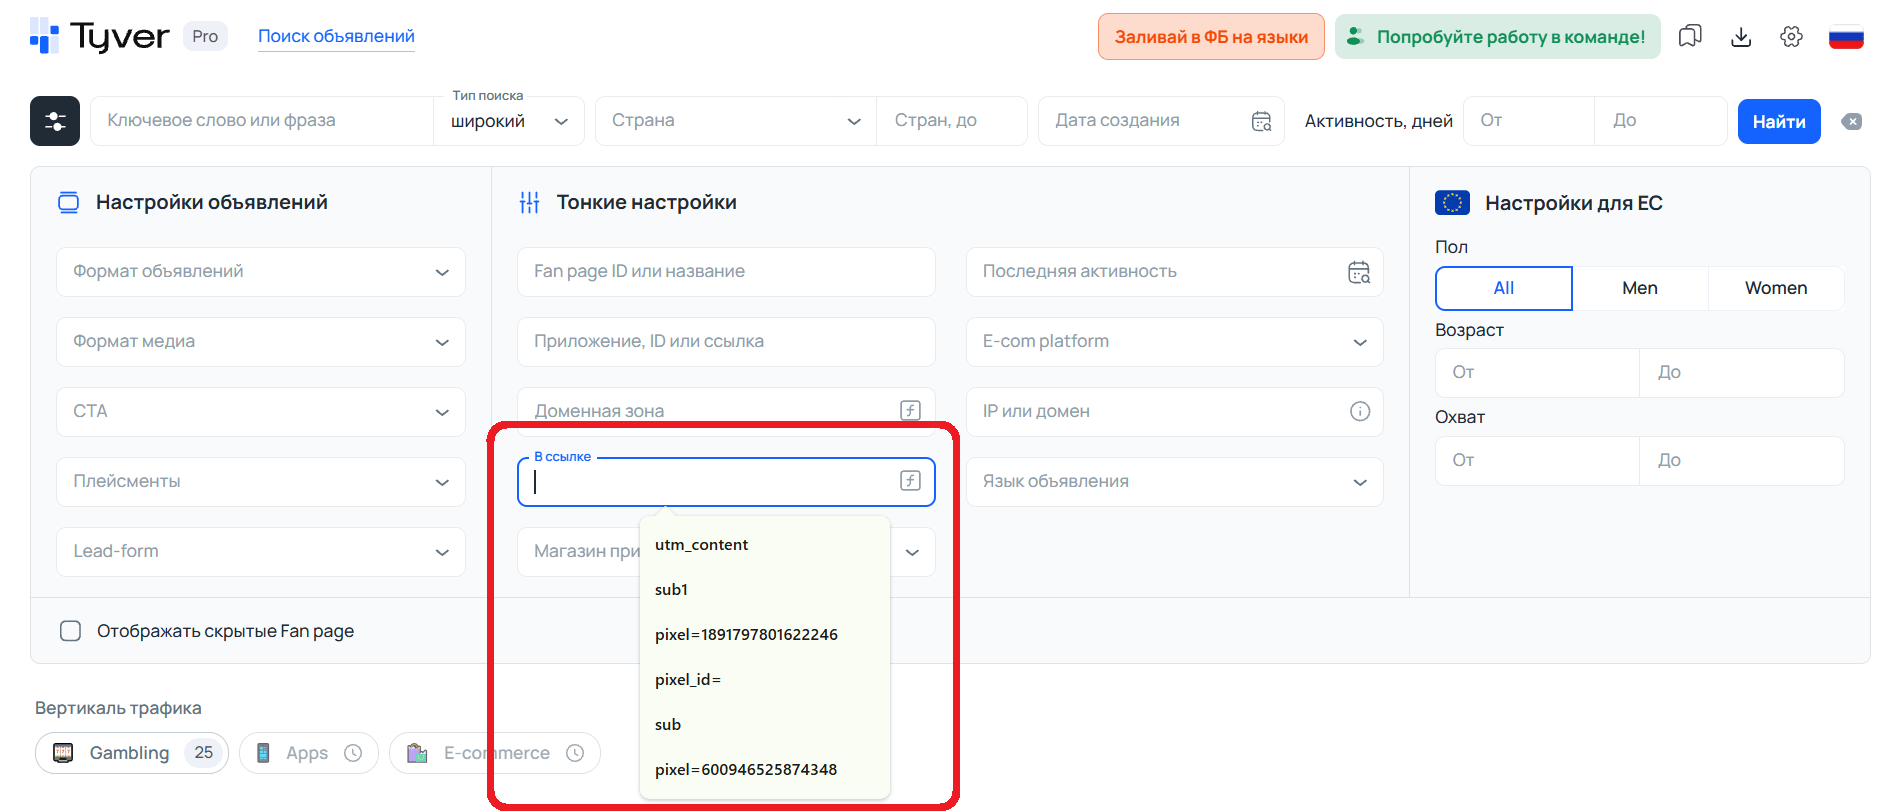Click Заливай в ФБ на языки banner
The image size is (1901, 812).
click(1211, 37)
